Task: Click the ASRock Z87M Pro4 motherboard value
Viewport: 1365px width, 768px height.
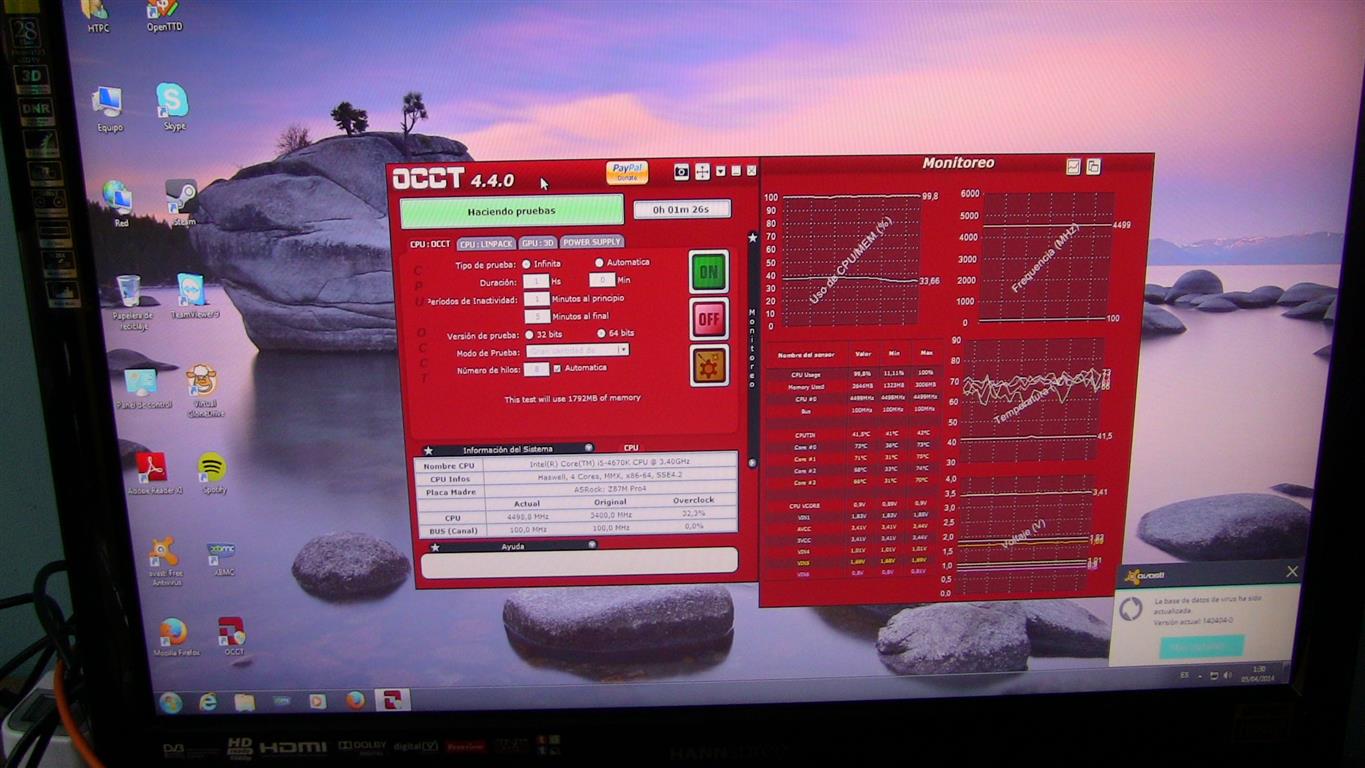Action: pyautogui.click(x=609, y=490)
